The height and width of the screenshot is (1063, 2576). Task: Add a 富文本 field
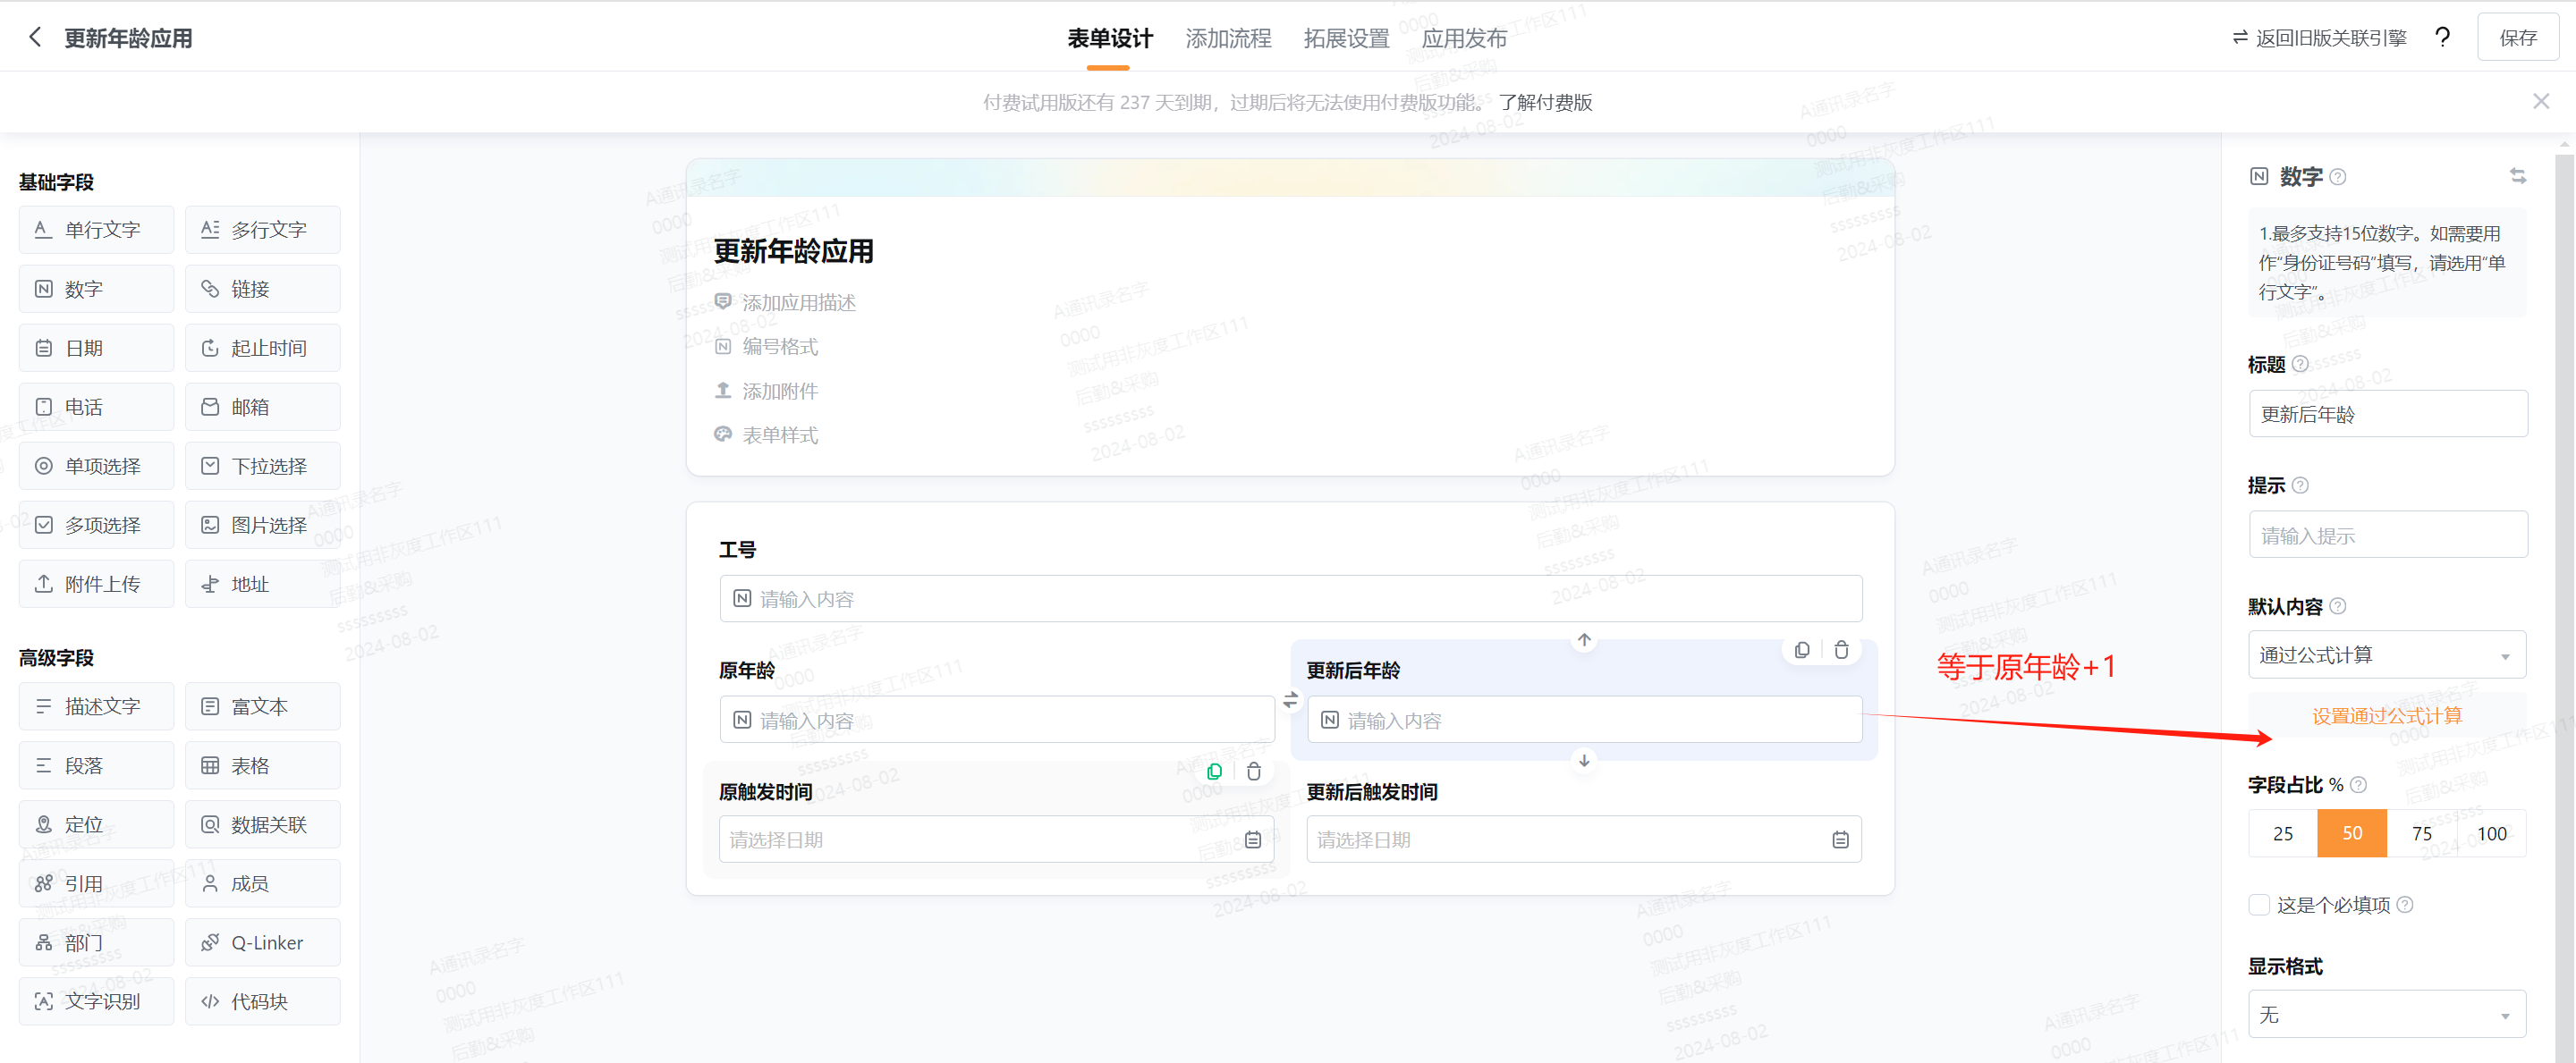(263, 707)
